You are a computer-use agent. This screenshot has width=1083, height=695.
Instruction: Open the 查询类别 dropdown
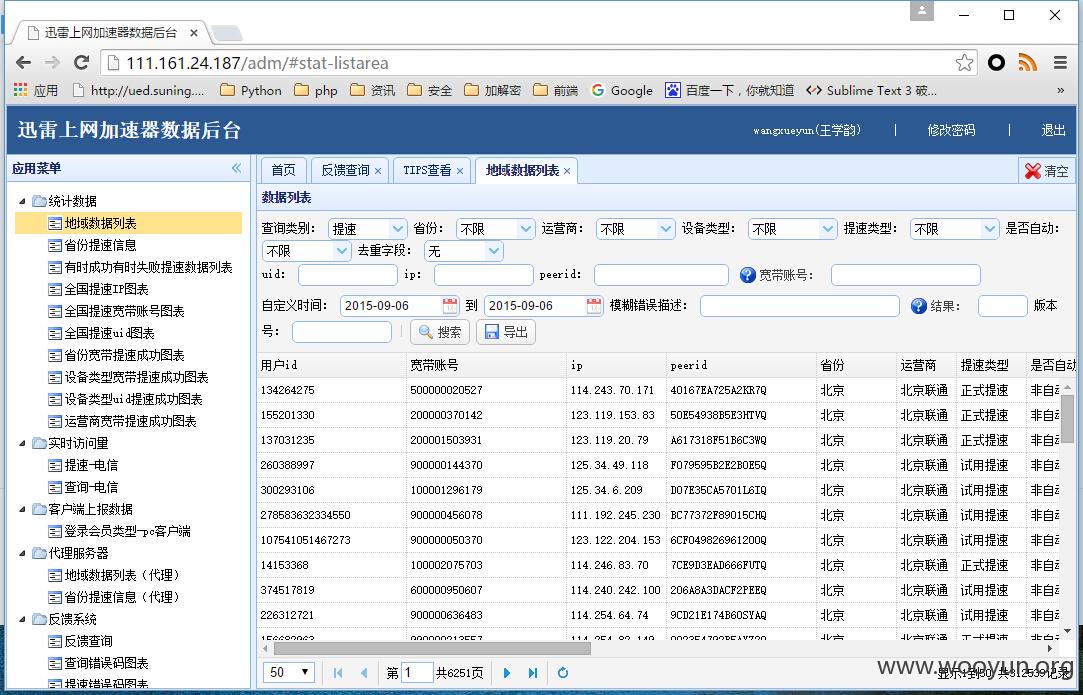pyautogui.click(x=398, y=229)
